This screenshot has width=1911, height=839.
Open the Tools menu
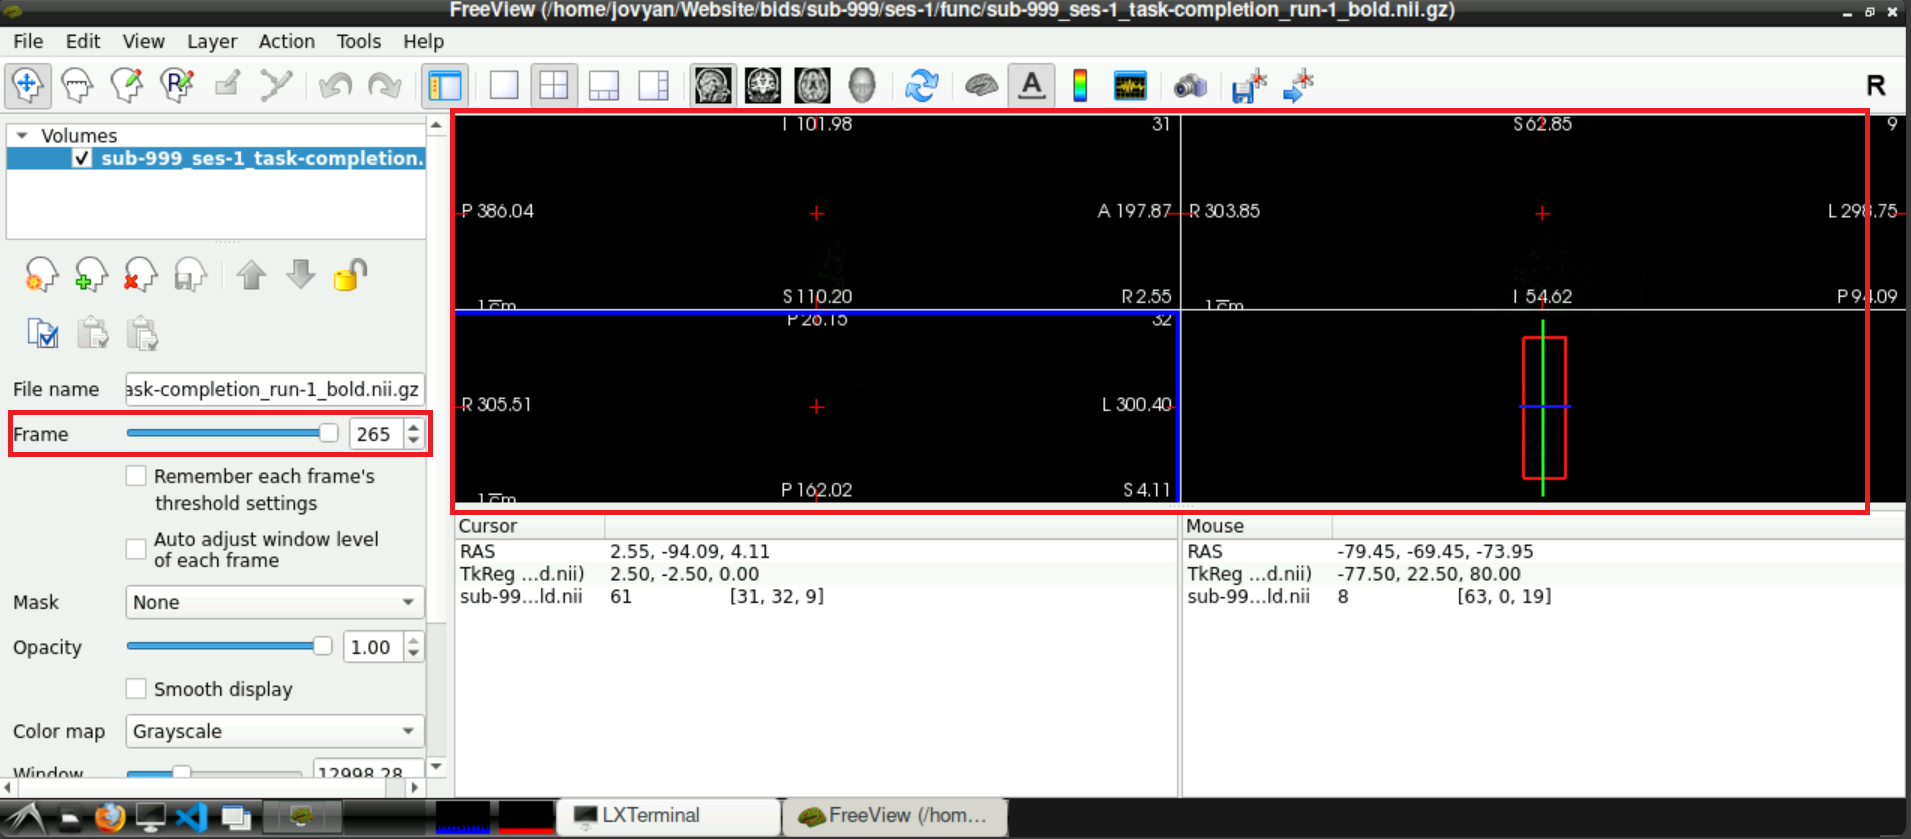358,41
